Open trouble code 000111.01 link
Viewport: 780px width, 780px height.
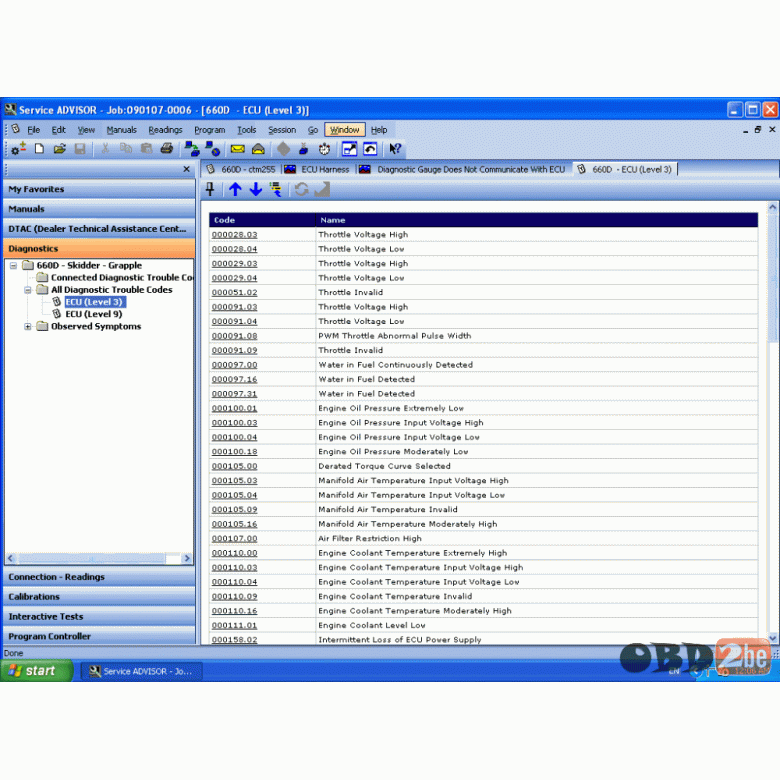pos(234,626)
